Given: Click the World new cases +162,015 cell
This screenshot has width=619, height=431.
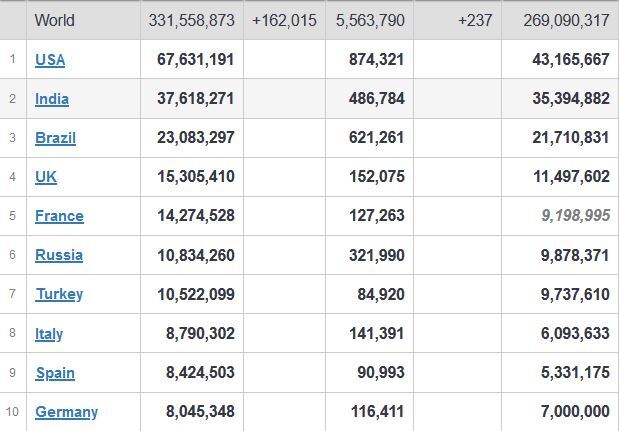Looking at the screenshot, I should (284, 21).
